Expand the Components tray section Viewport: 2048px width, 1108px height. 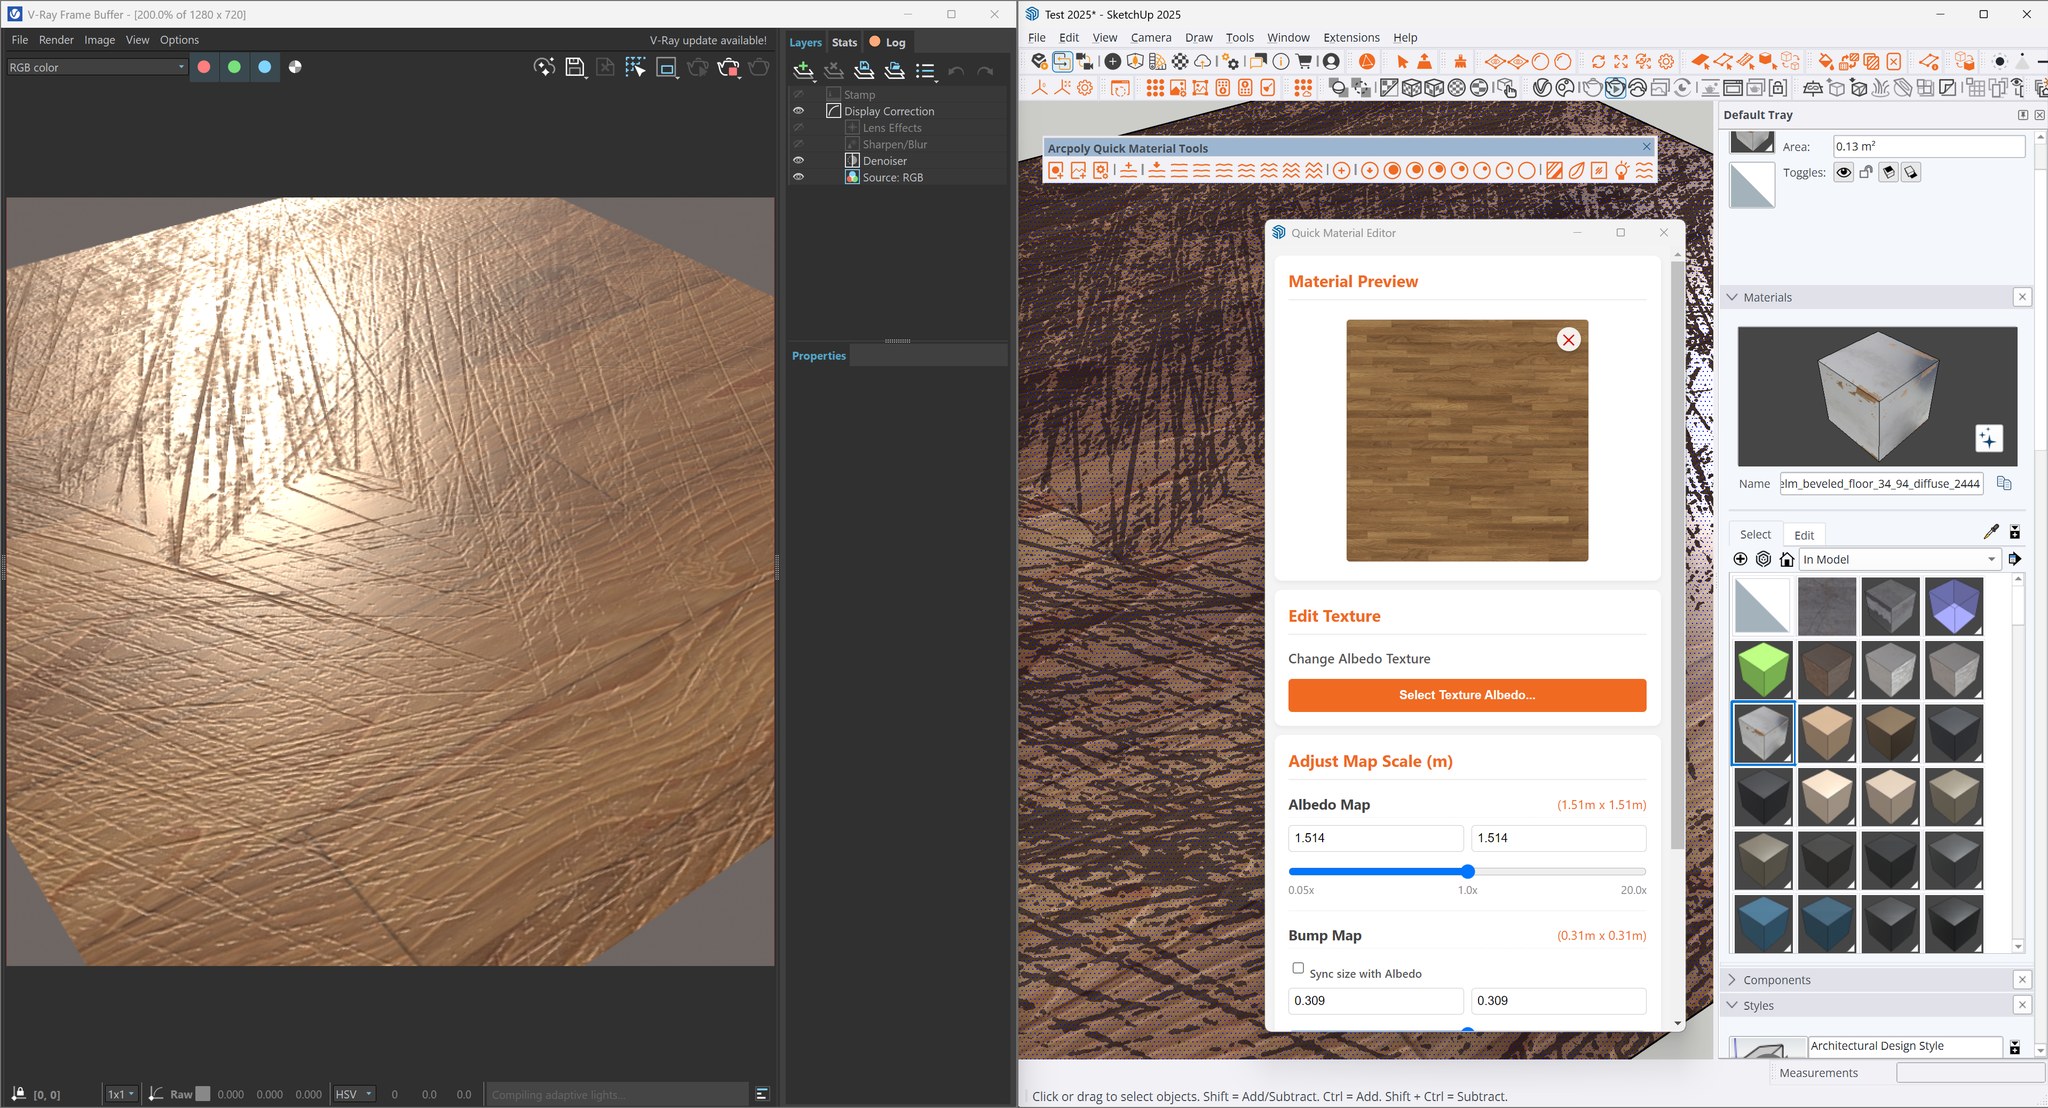(1733, 980)
